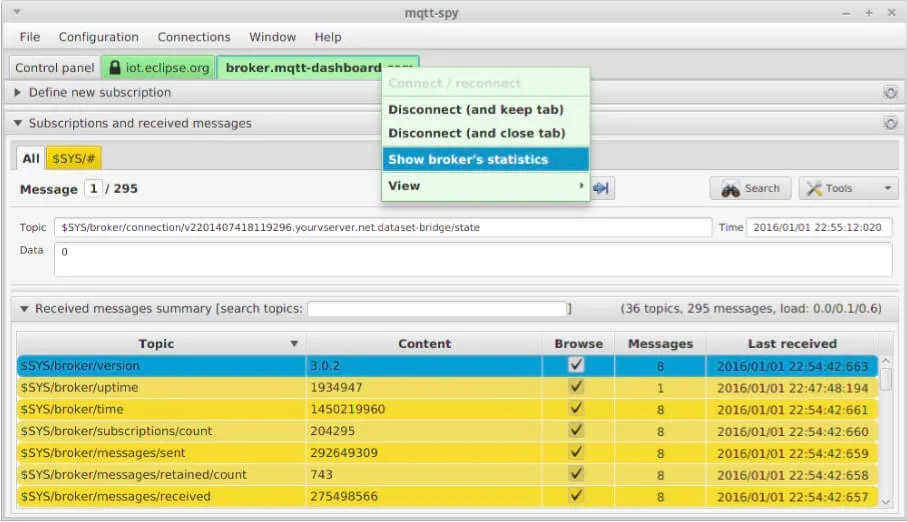This screenshot has width=907, height=522.
Task: Click the Topic column sort arrow
Action: (294, 344)
